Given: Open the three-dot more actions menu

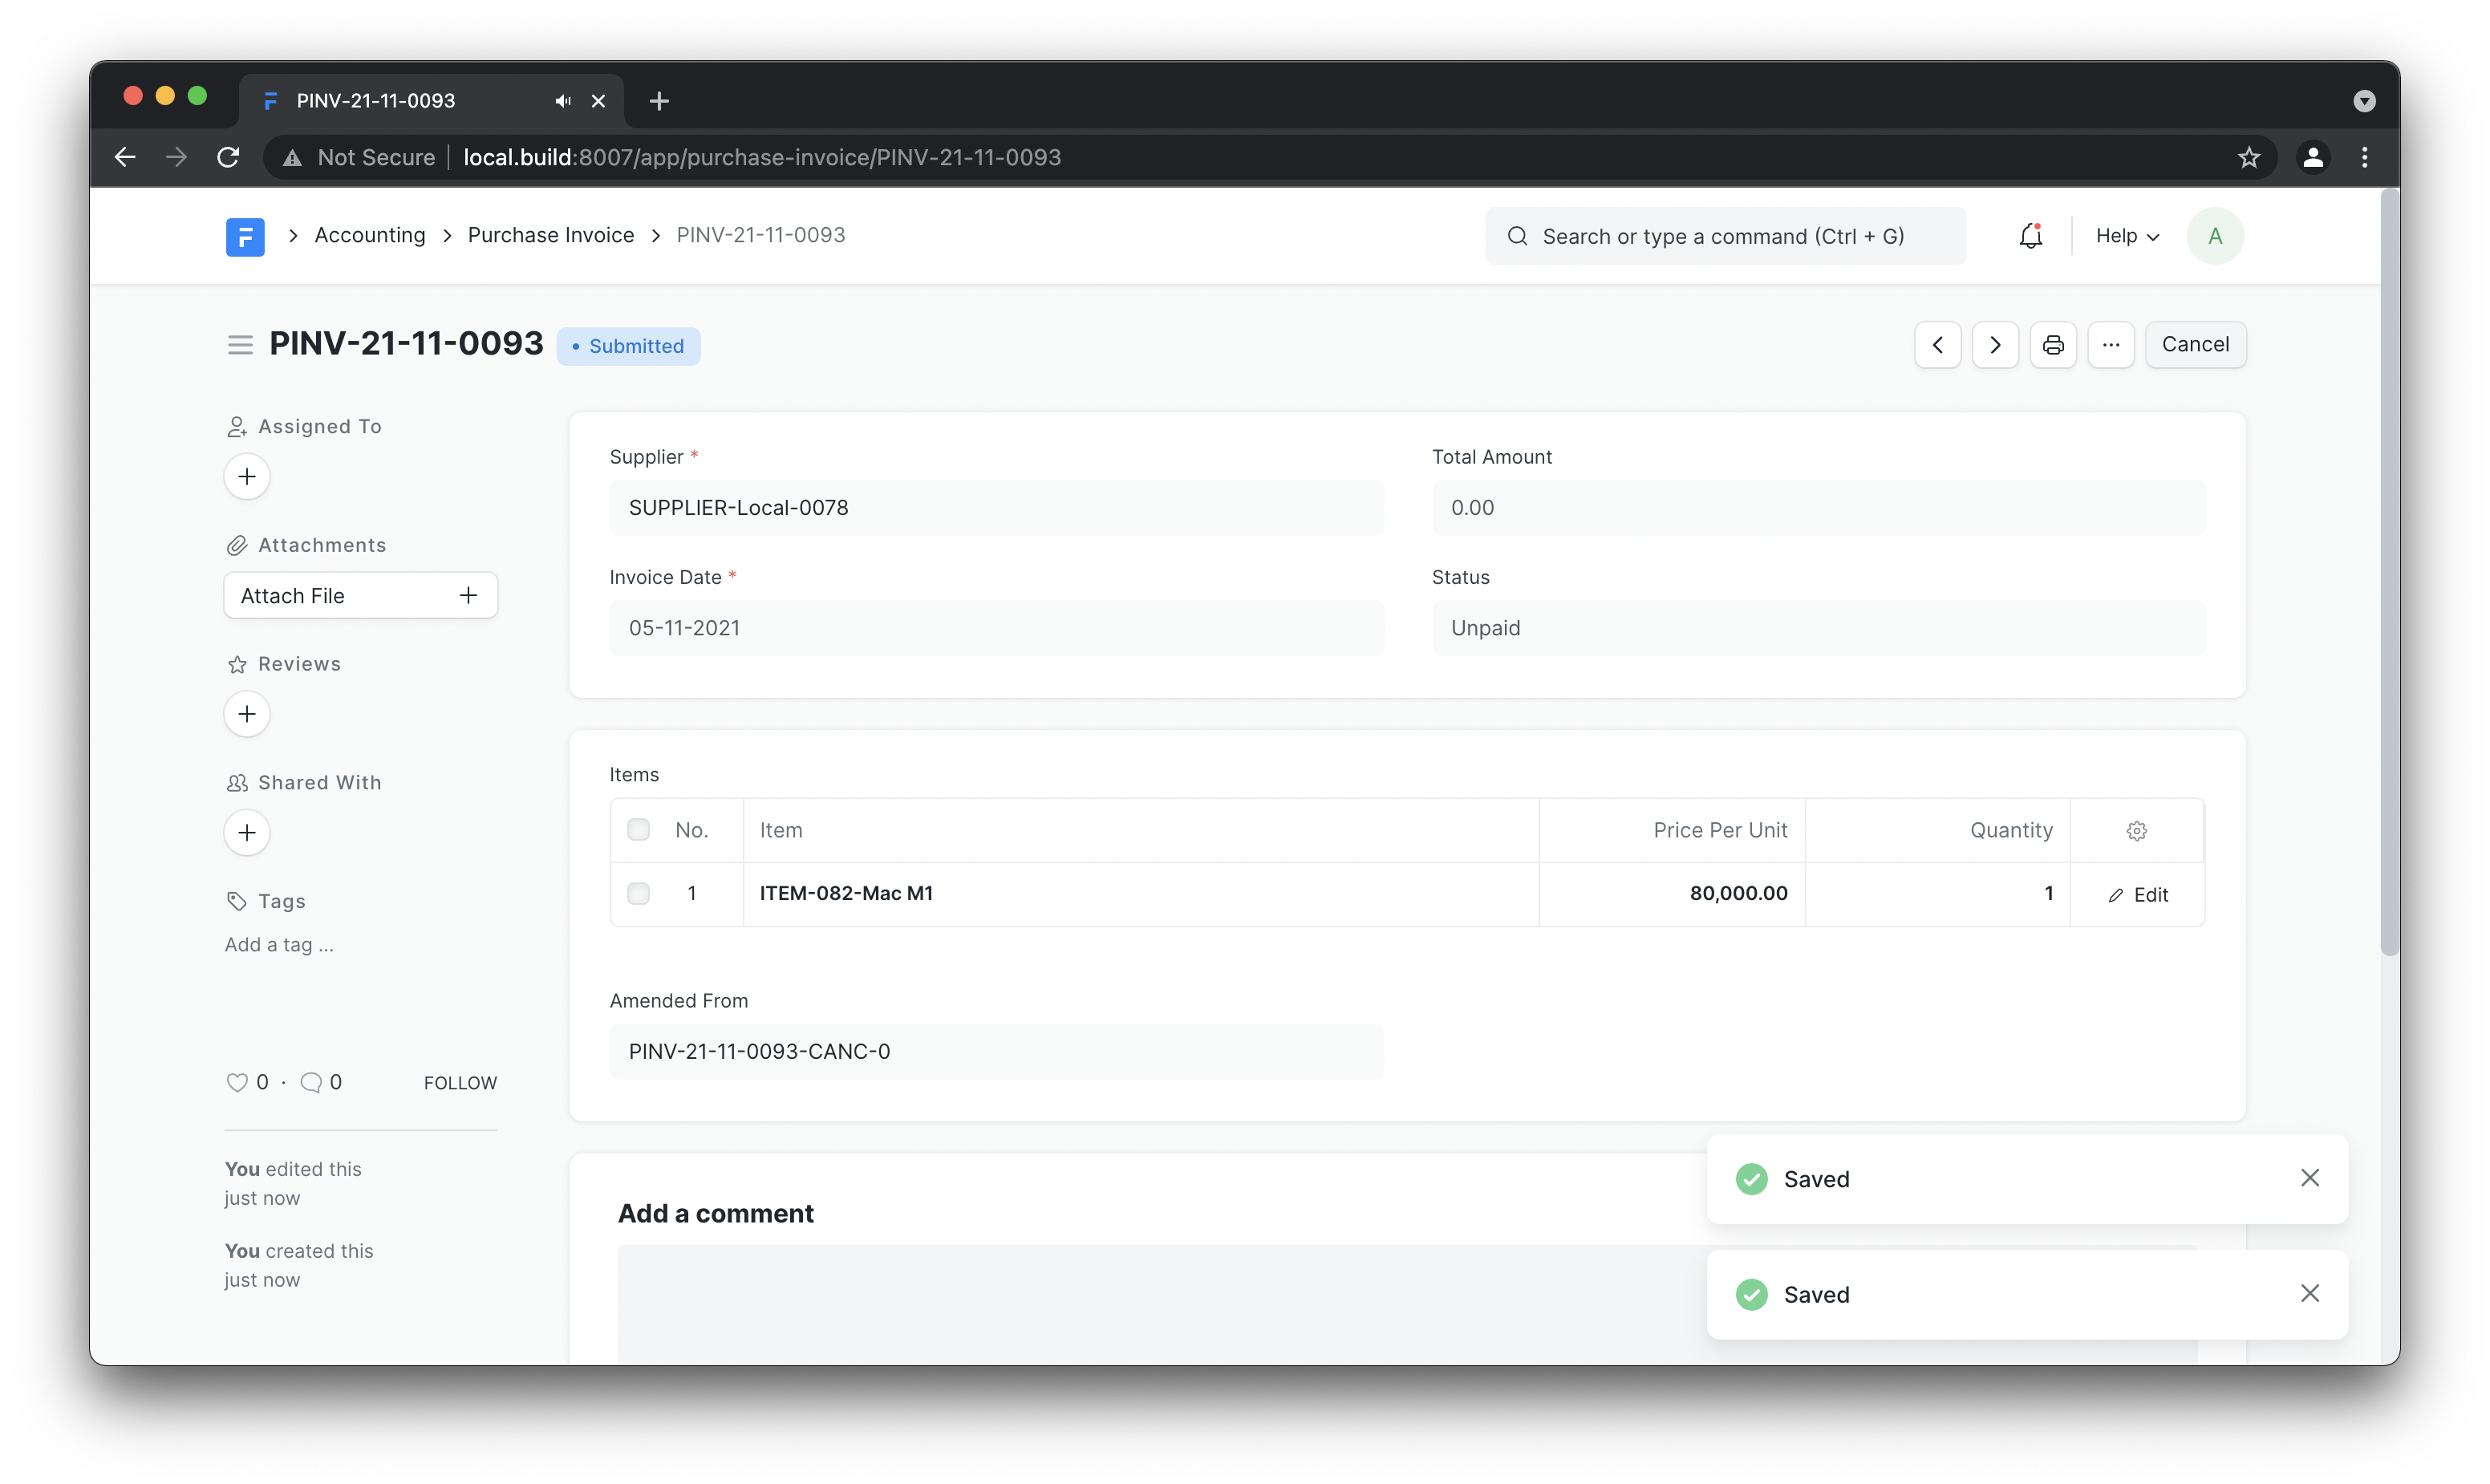Looking at the screenshot, I should [2110, 345].
